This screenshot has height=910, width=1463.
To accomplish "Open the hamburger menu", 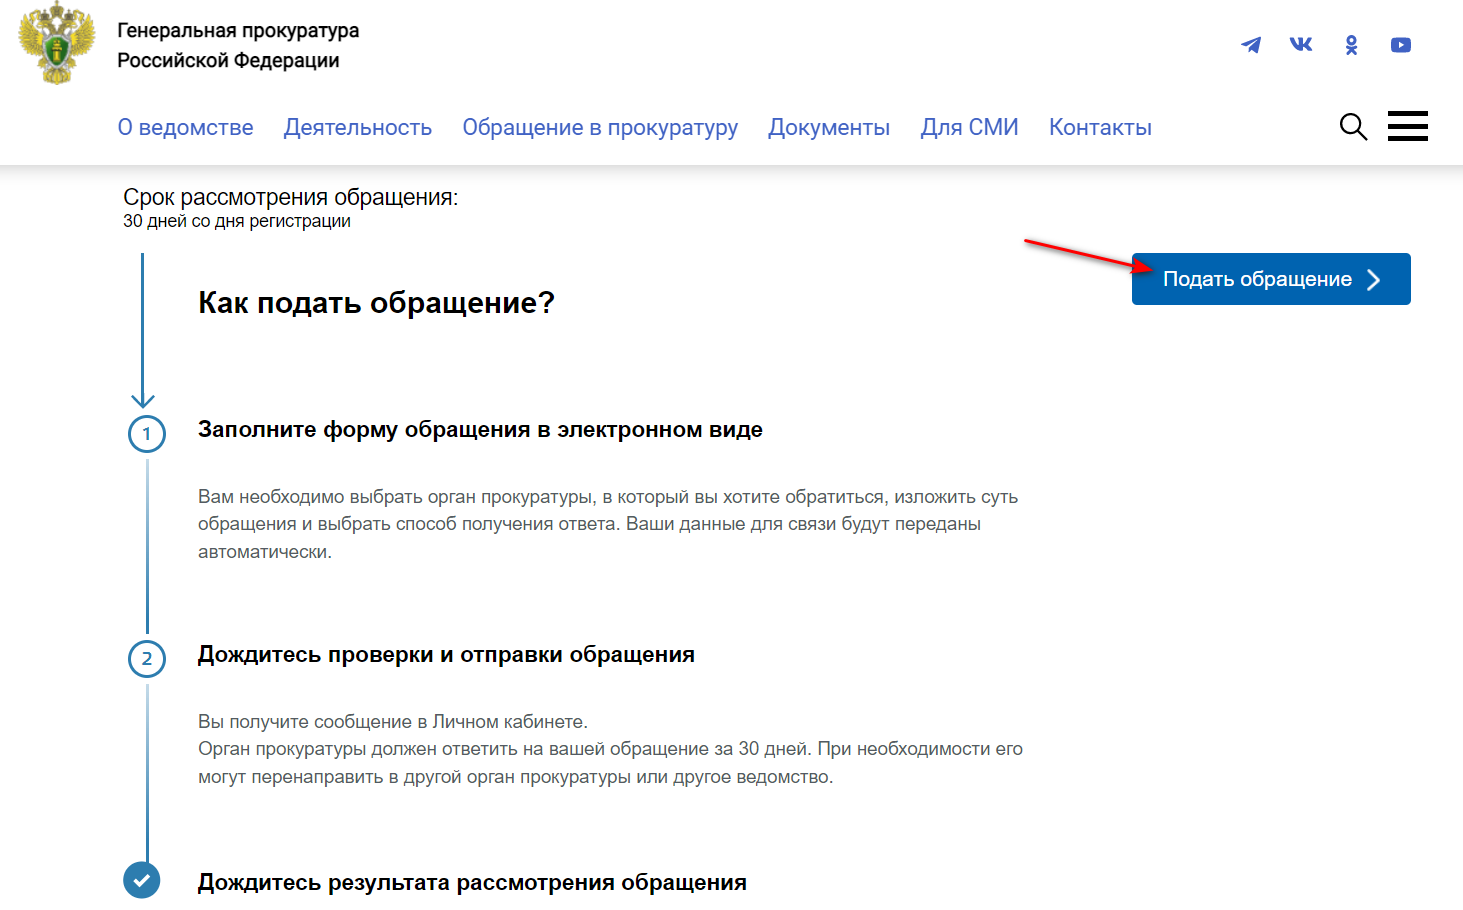I will pos(1408,126).
